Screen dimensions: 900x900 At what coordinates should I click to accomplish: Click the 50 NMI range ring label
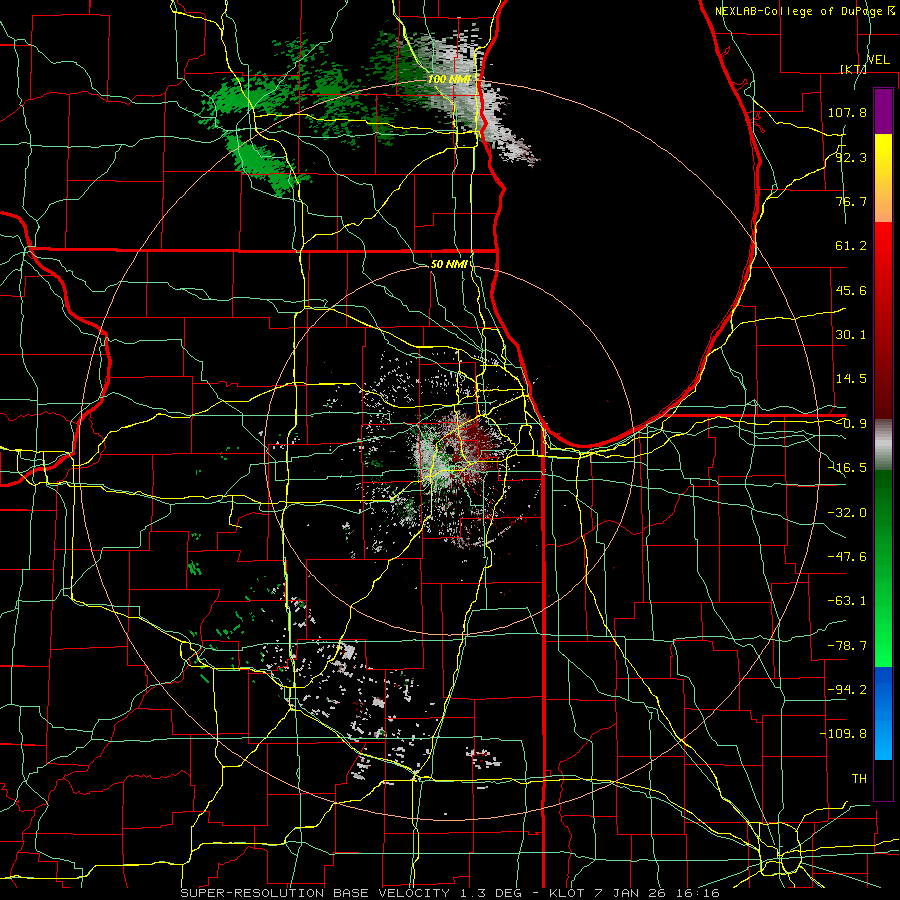(x=448, y=264)
